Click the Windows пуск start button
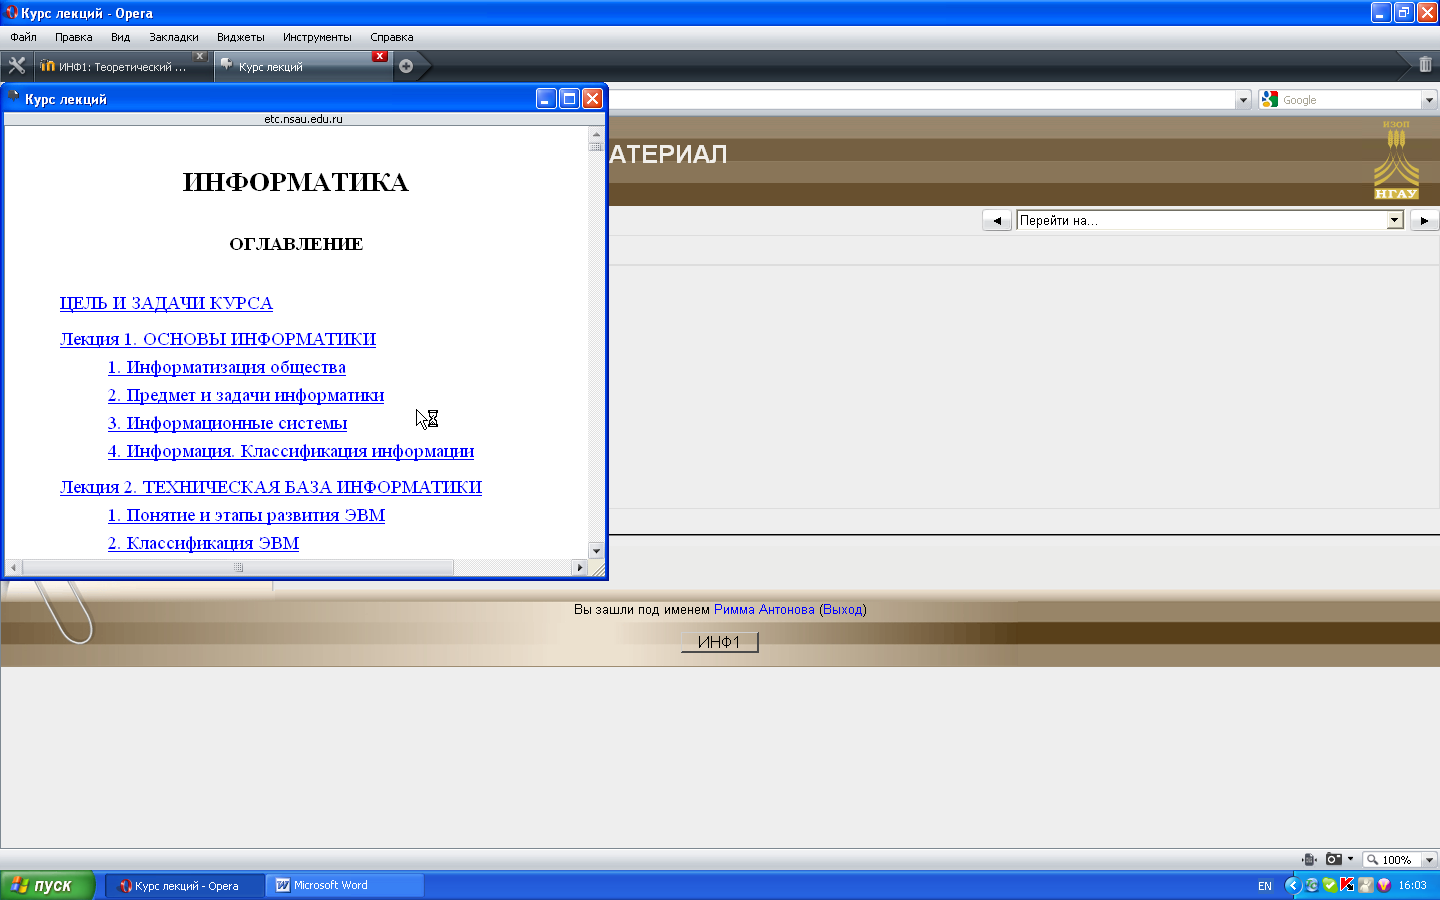1440x900 pixels. pyautogui.click(x=47, y=885)
